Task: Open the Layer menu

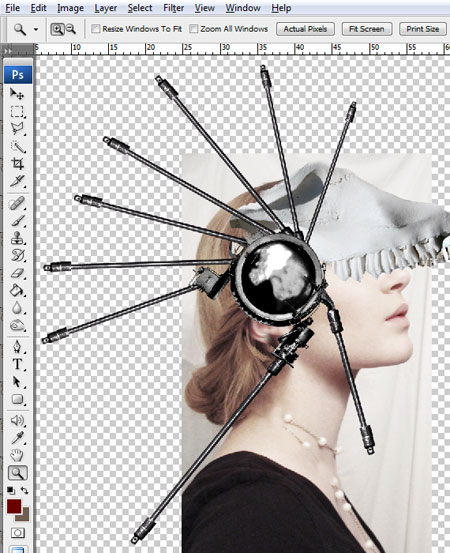Action: 106,8
